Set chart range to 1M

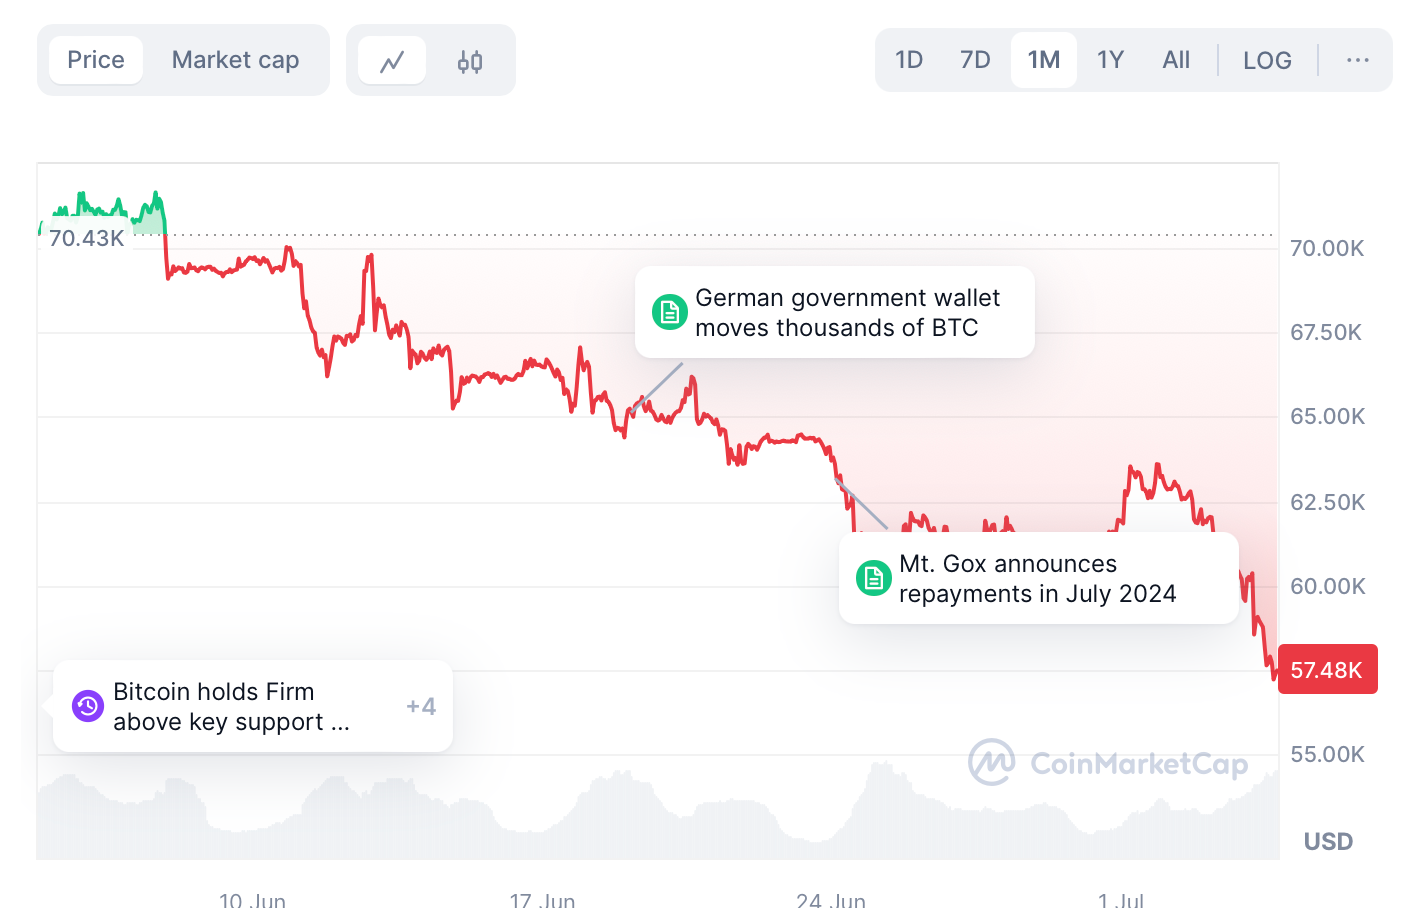pos(1044,60)
